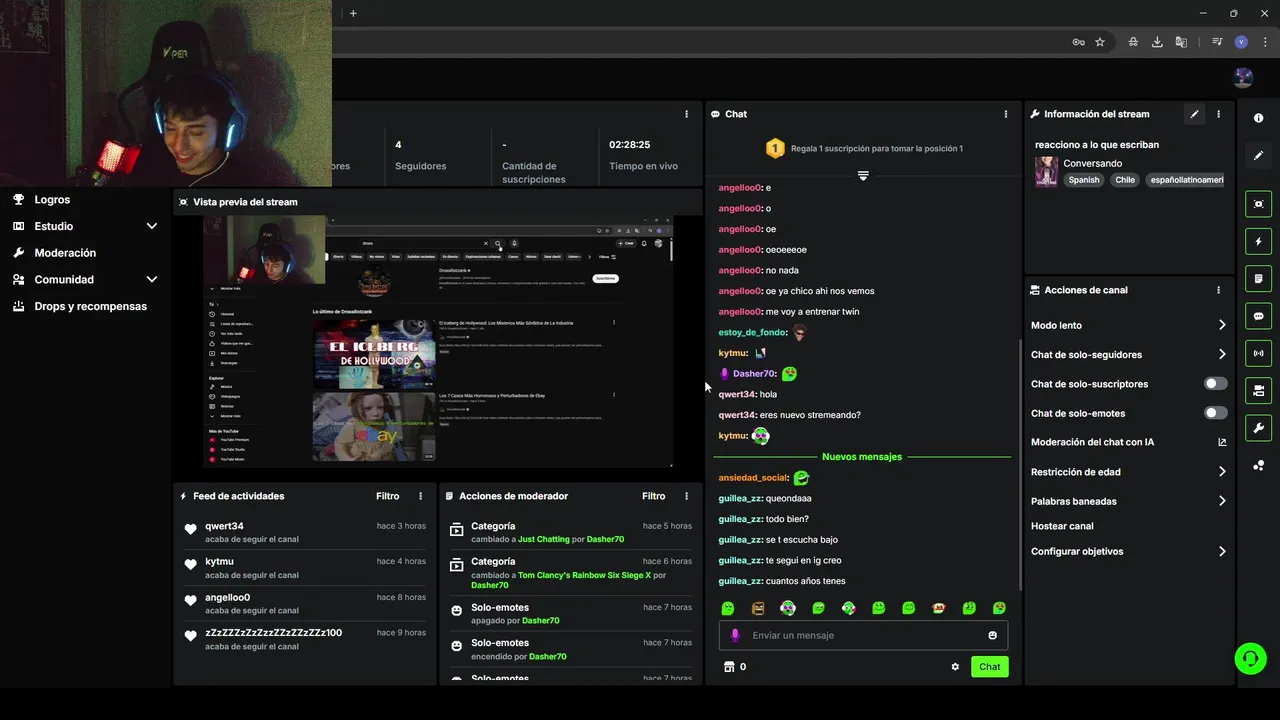Screen dimensions: 1280x720
Task: Click the wrench icon in the right sidebar
Action: click(1258, 428)
